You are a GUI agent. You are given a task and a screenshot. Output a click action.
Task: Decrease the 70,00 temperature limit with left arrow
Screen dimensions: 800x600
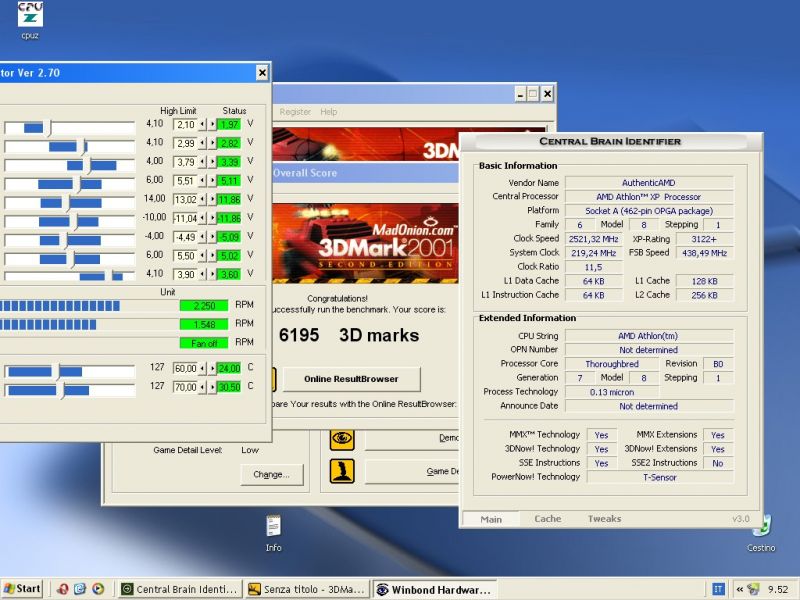tap(203, 387)
